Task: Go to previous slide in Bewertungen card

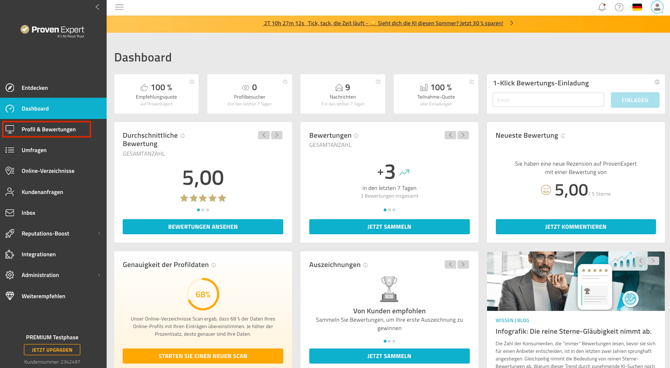Action: [x=450, y=135]
